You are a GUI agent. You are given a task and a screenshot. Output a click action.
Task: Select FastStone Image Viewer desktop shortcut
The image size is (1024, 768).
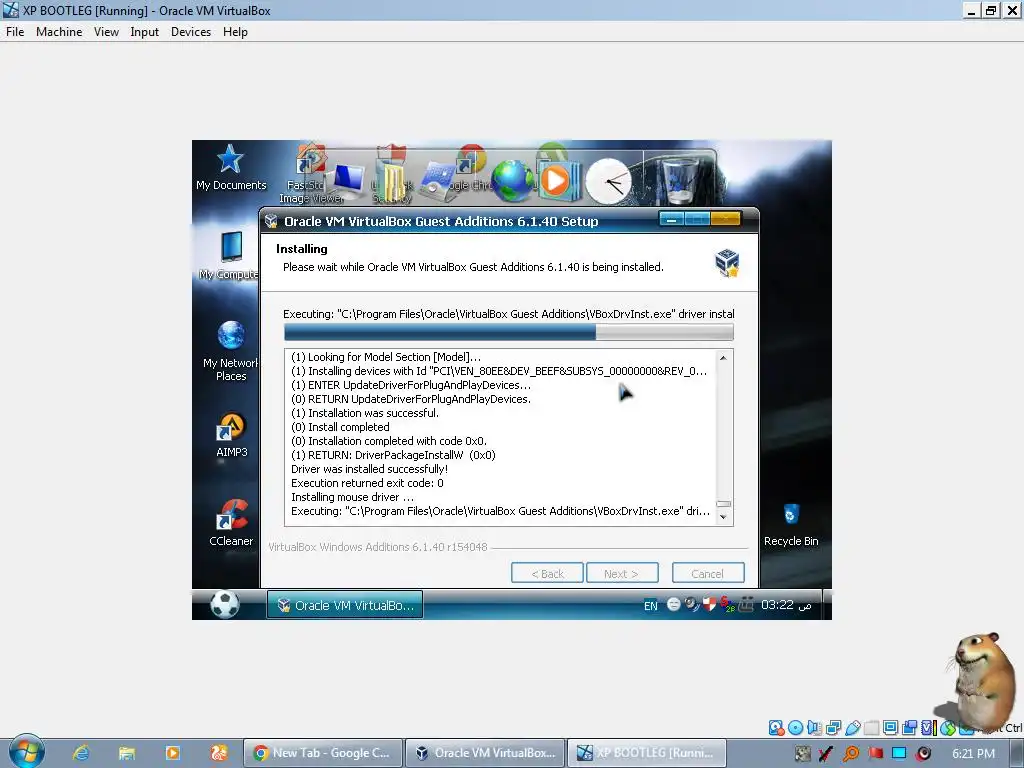311,174
